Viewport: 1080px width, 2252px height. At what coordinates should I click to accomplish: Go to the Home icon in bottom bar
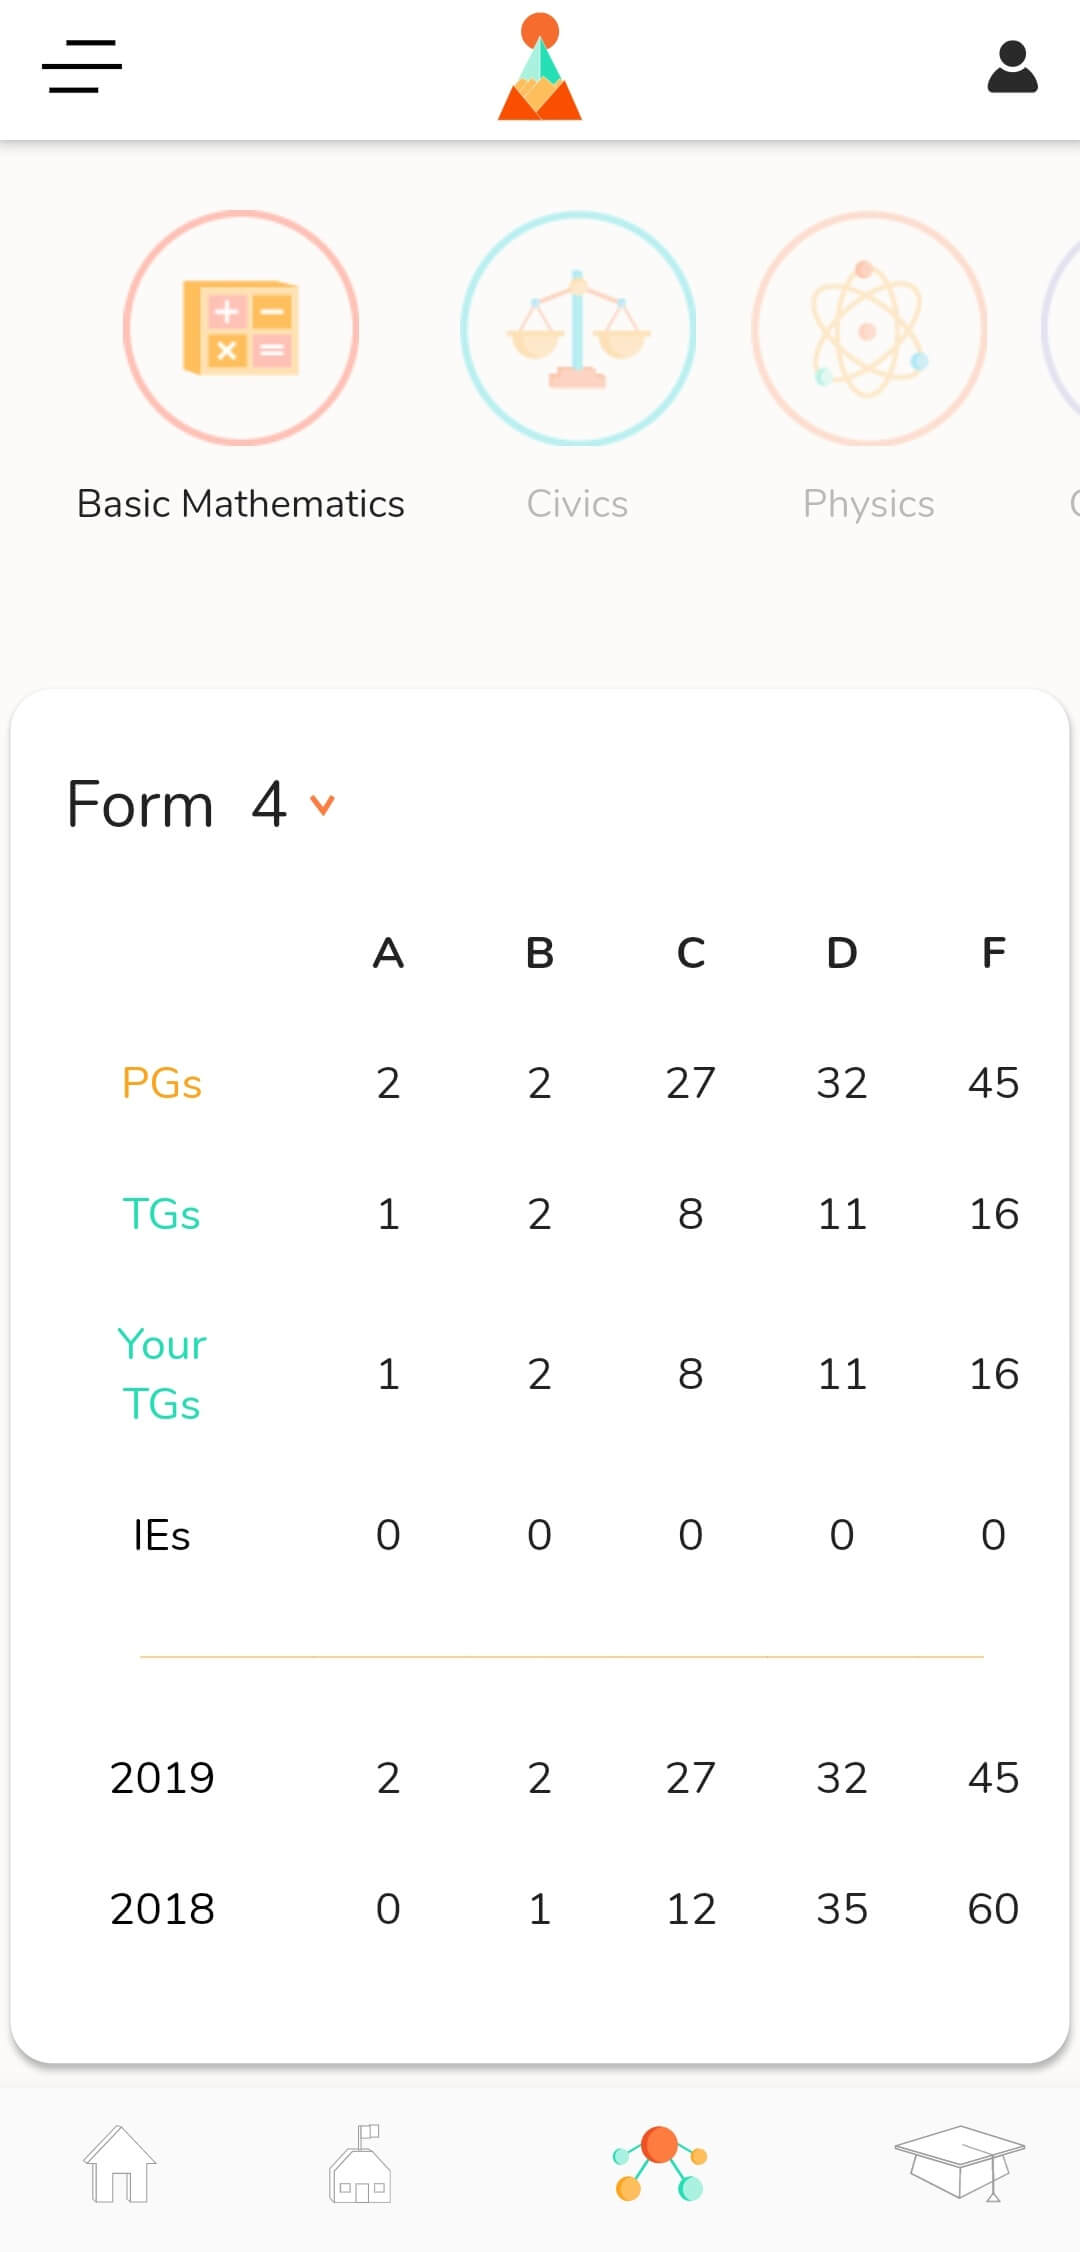pos(120,2164)
